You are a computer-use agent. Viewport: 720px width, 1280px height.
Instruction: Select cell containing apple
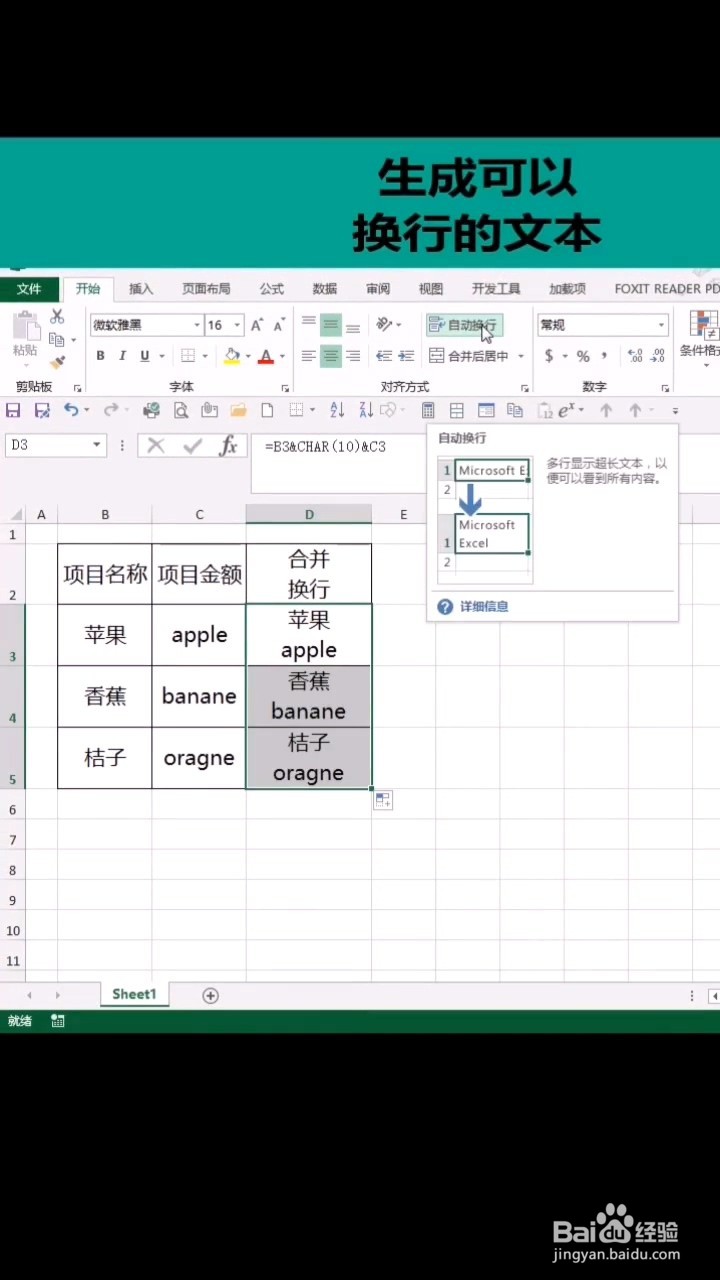pos(199,635)
